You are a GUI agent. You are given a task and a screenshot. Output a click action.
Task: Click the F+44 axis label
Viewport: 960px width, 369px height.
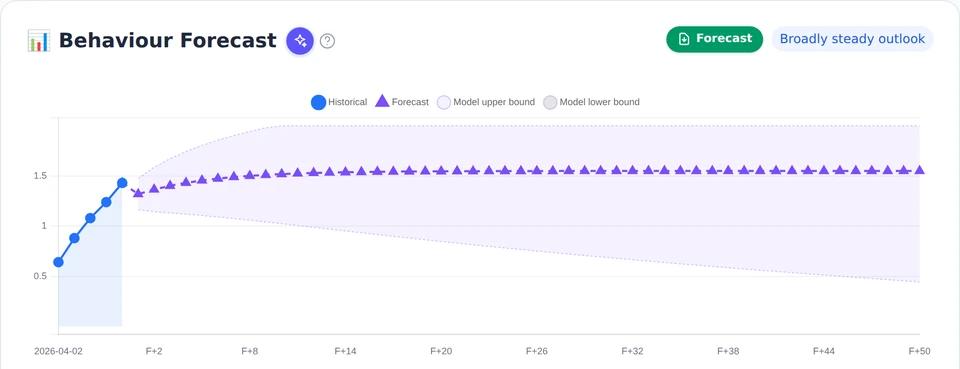[824, 351]
